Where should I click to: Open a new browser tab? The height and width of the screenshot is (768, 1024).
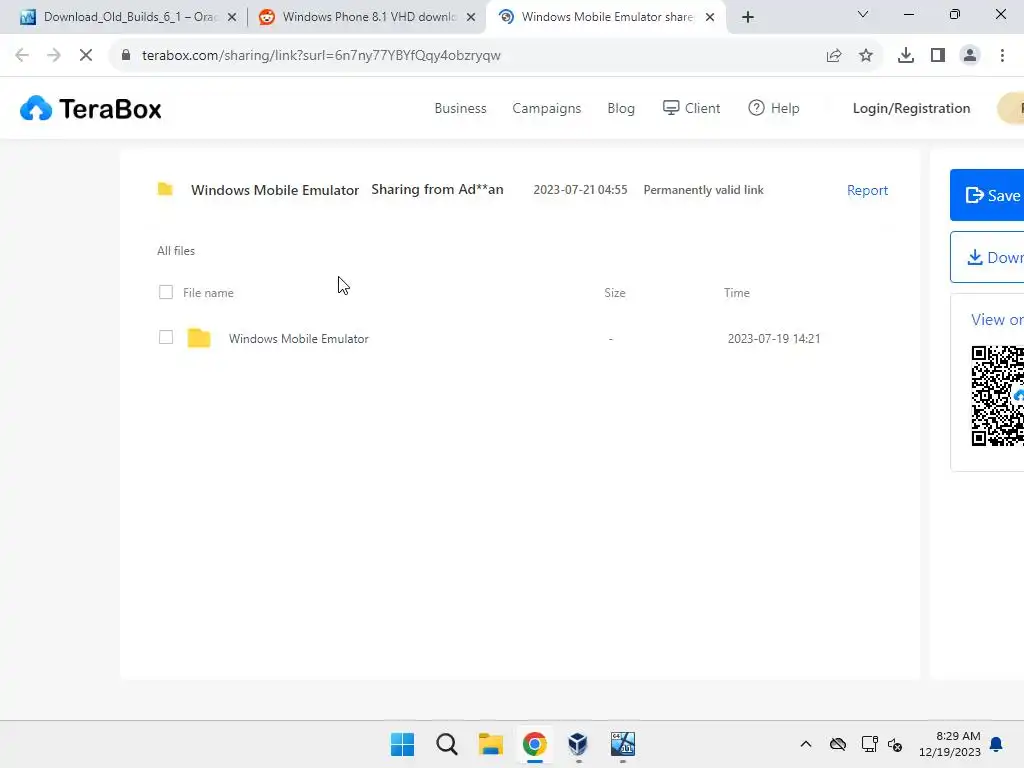tap(748, 17)
